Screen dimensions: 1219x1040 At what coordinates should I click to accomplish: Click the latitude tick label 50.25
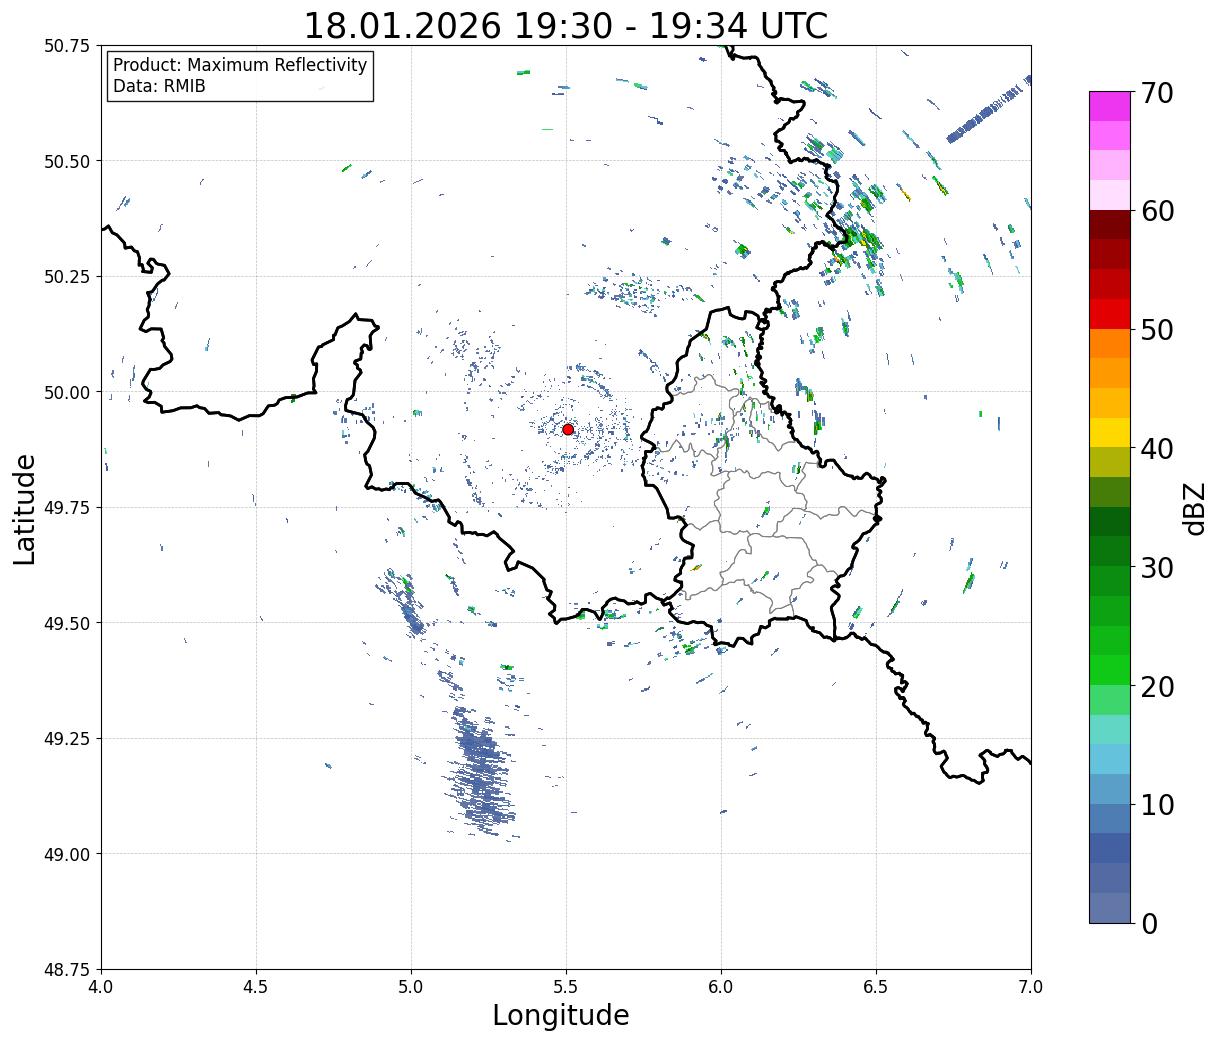(67, 277)
